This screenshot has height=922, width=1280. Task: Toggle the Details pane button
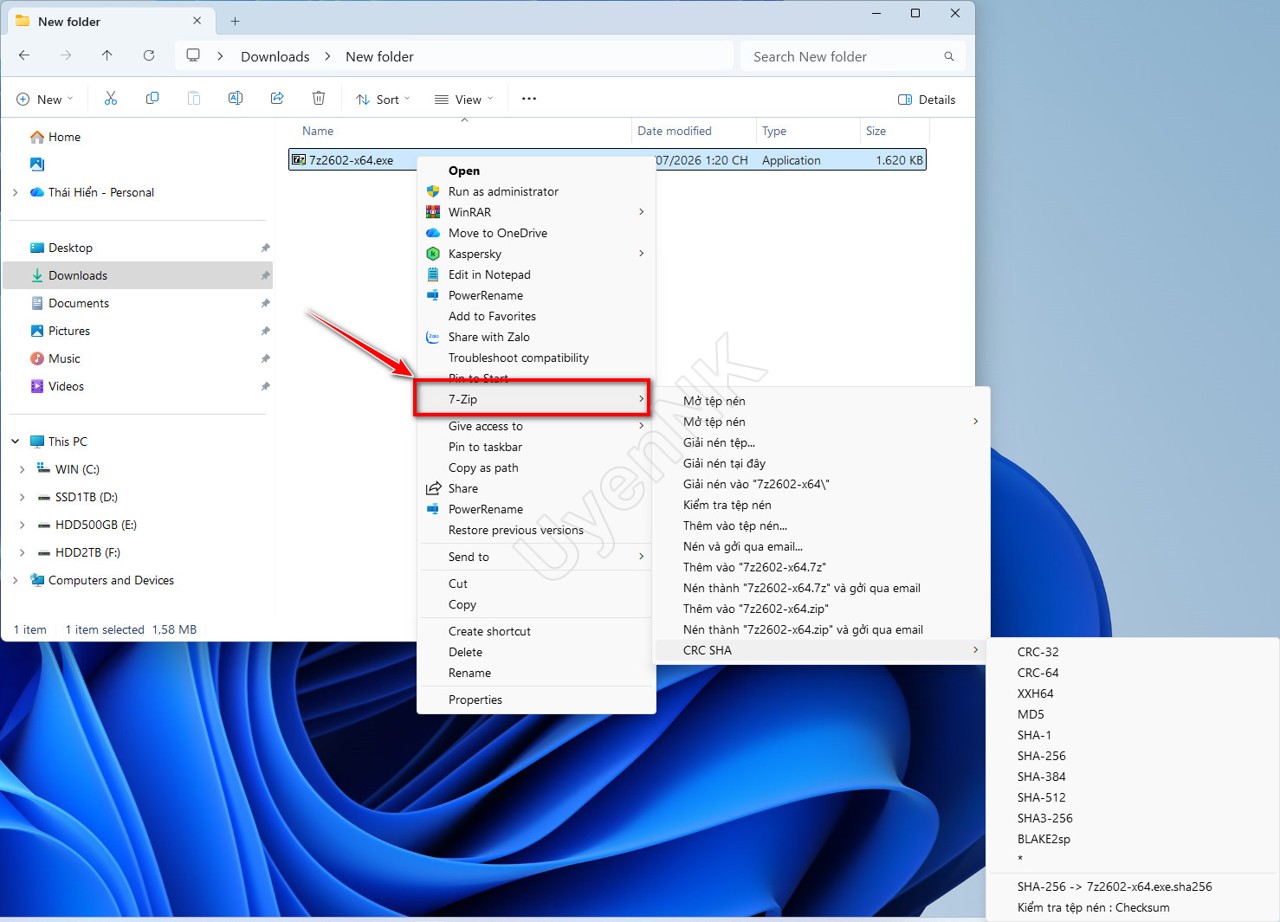927,99
